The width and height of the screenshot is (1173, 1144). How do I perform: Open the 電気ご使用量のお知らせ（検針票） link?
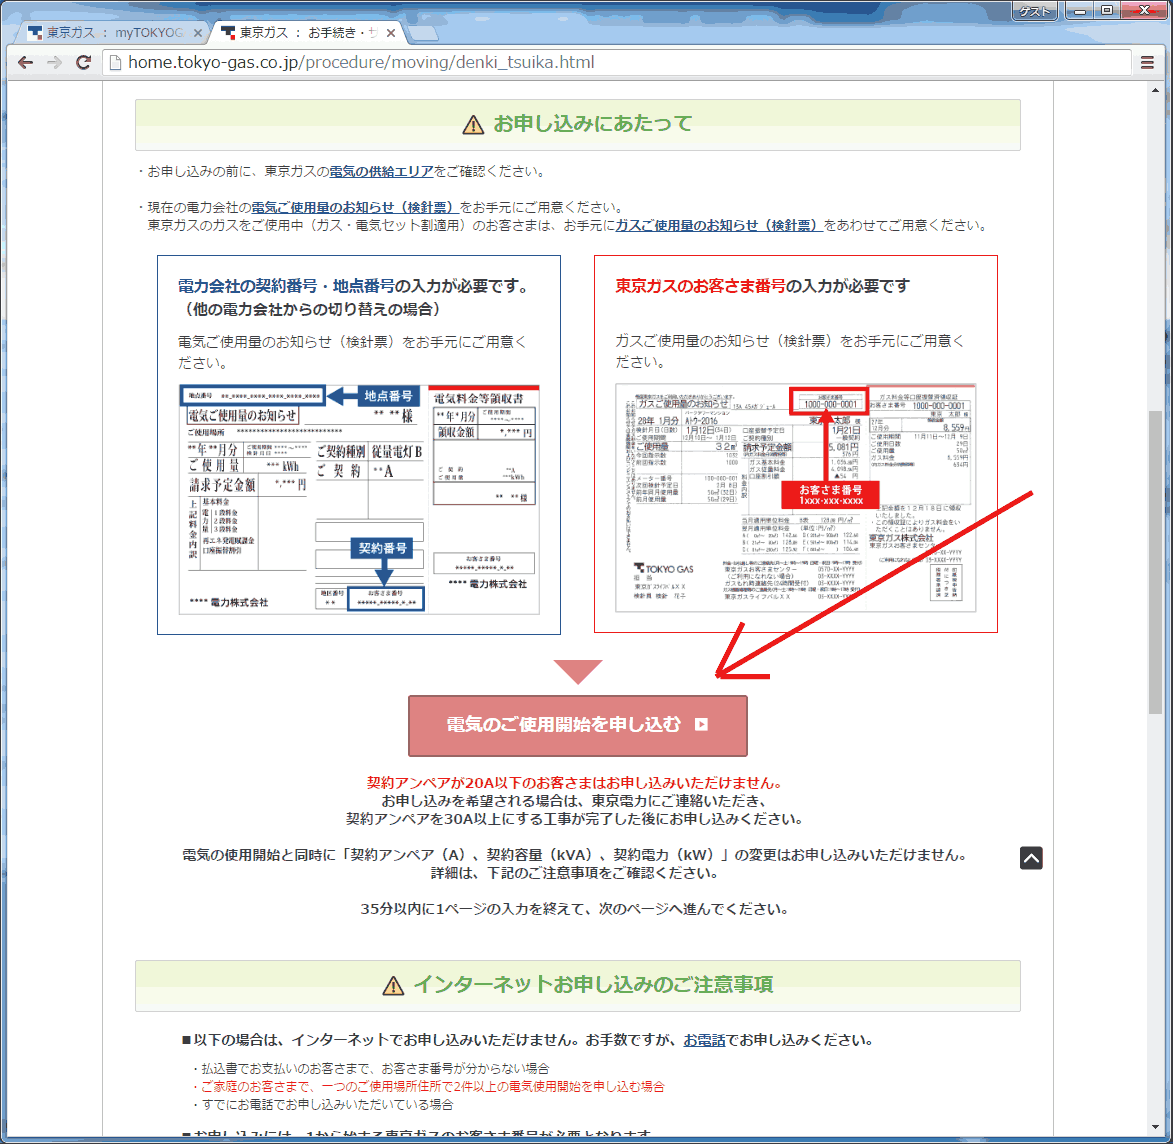pyautogui.click(x=355, y=207)
